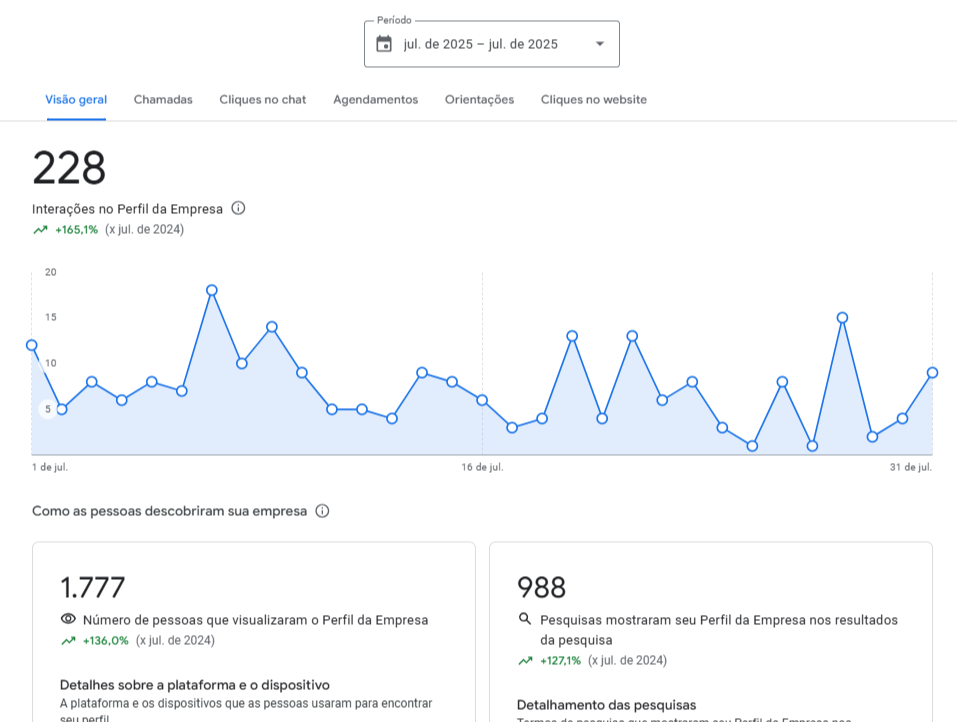This screenshot has width=957, height=722.
Task: Open the Cliques no website tab
Action: [x=594, y=100]
